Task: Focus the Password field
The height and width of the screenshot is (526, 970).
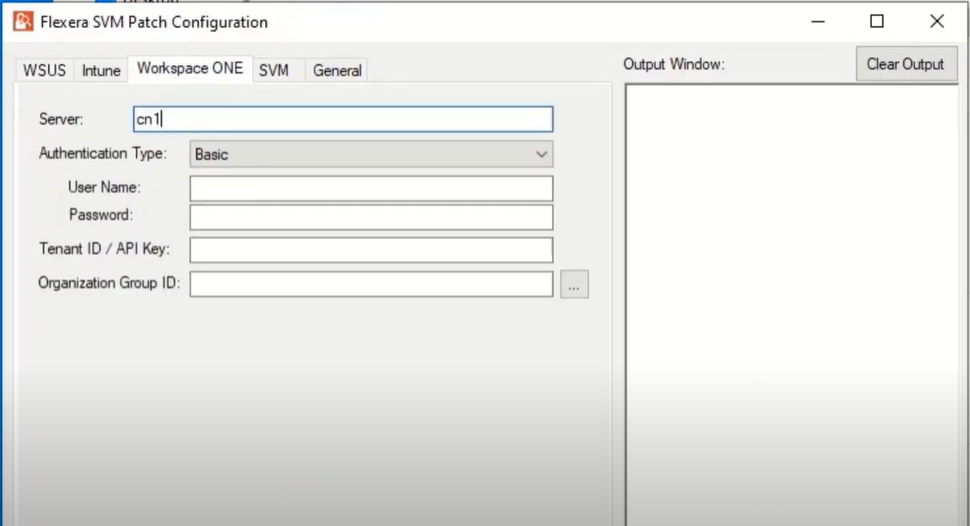Action: click(x=371, y=217)
